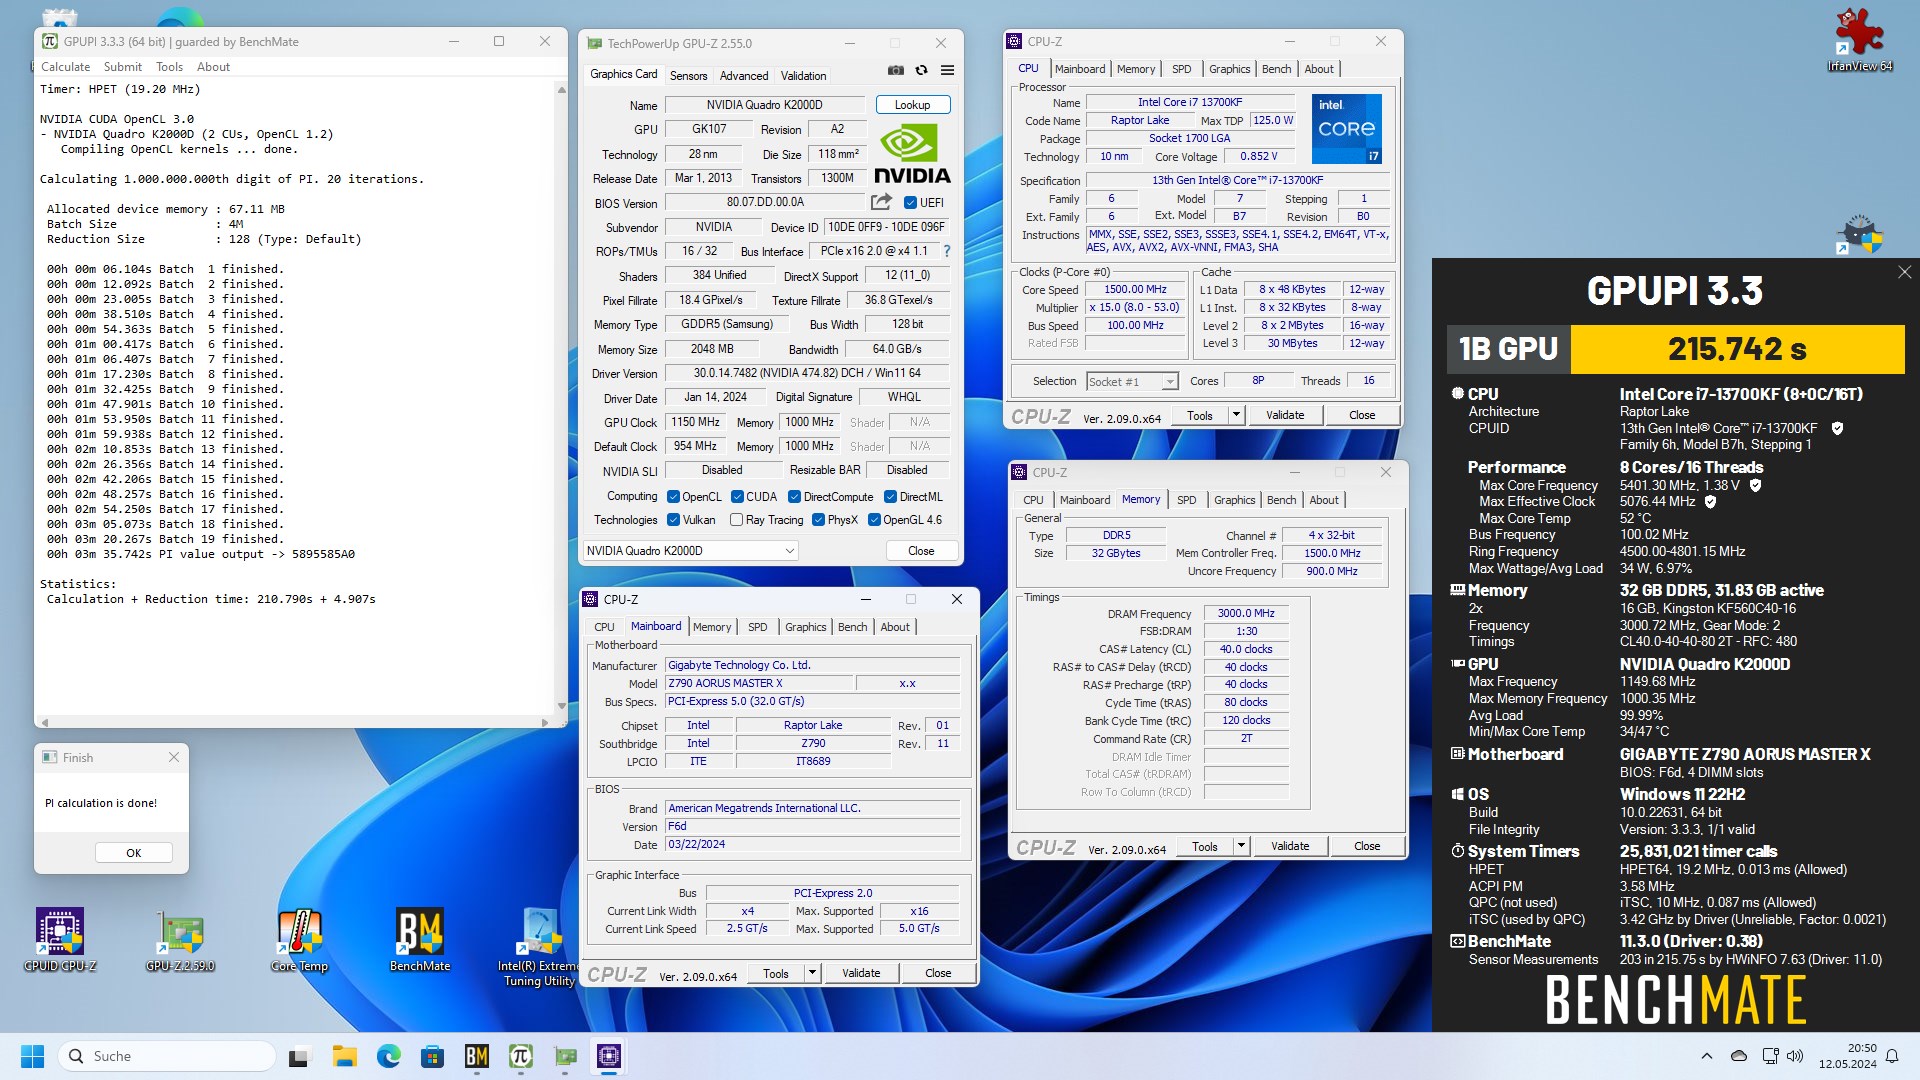Click the GPUPI vertical scrollbar

(x=561, y=398)
